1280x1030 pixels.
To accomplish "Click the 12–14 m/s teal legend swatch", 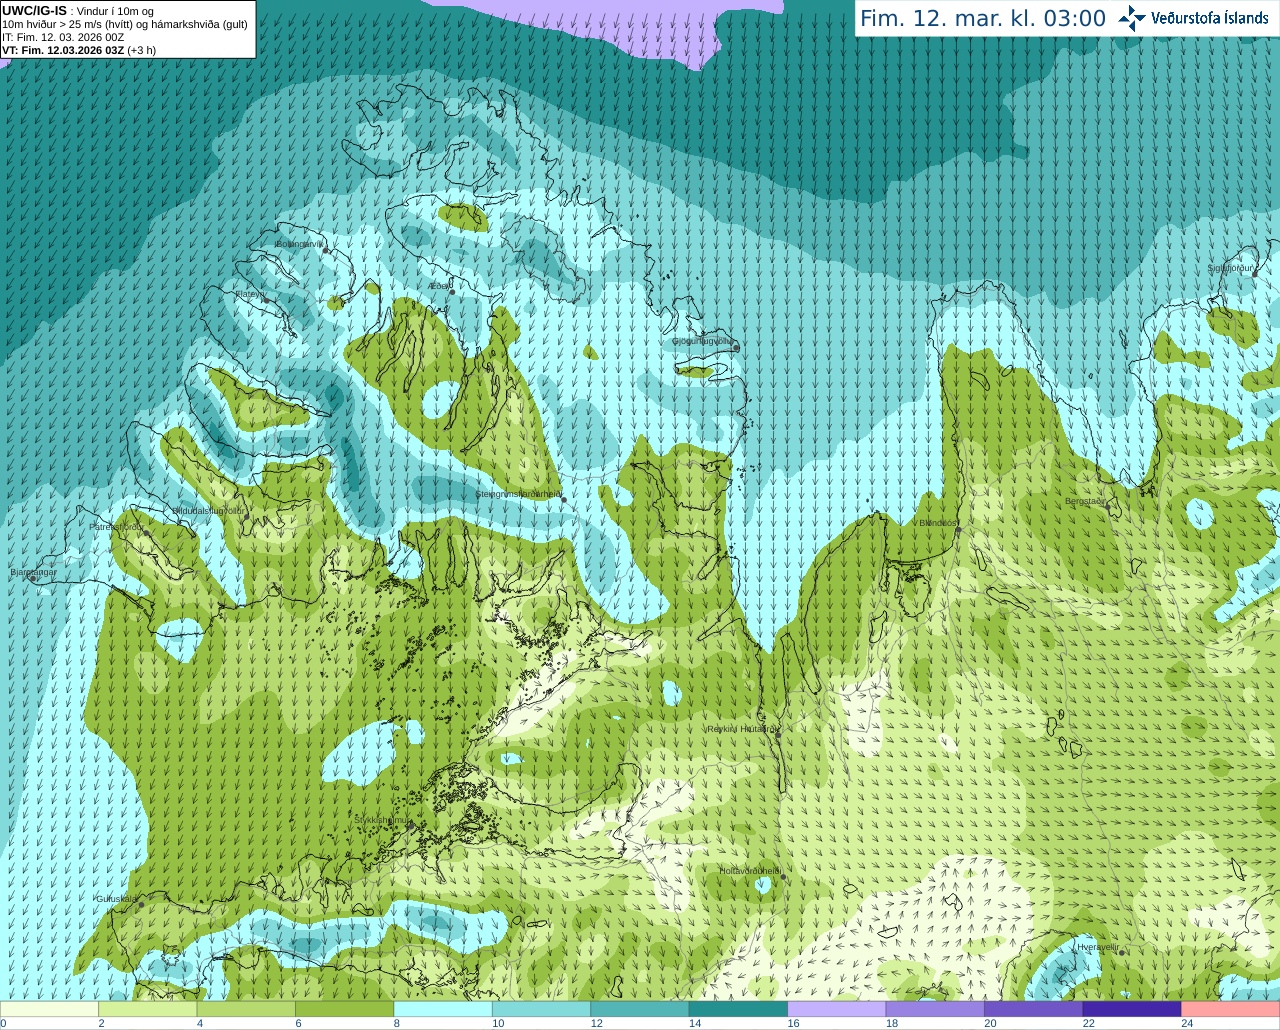I will [x=640, y=1008].
